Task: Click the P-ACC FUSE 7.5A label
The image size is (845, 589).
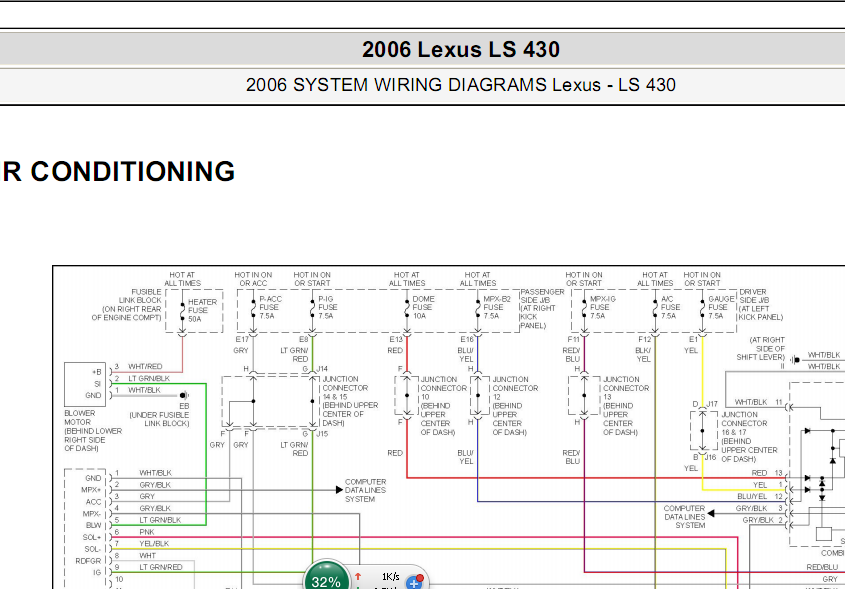Action: tap(271, 307)
